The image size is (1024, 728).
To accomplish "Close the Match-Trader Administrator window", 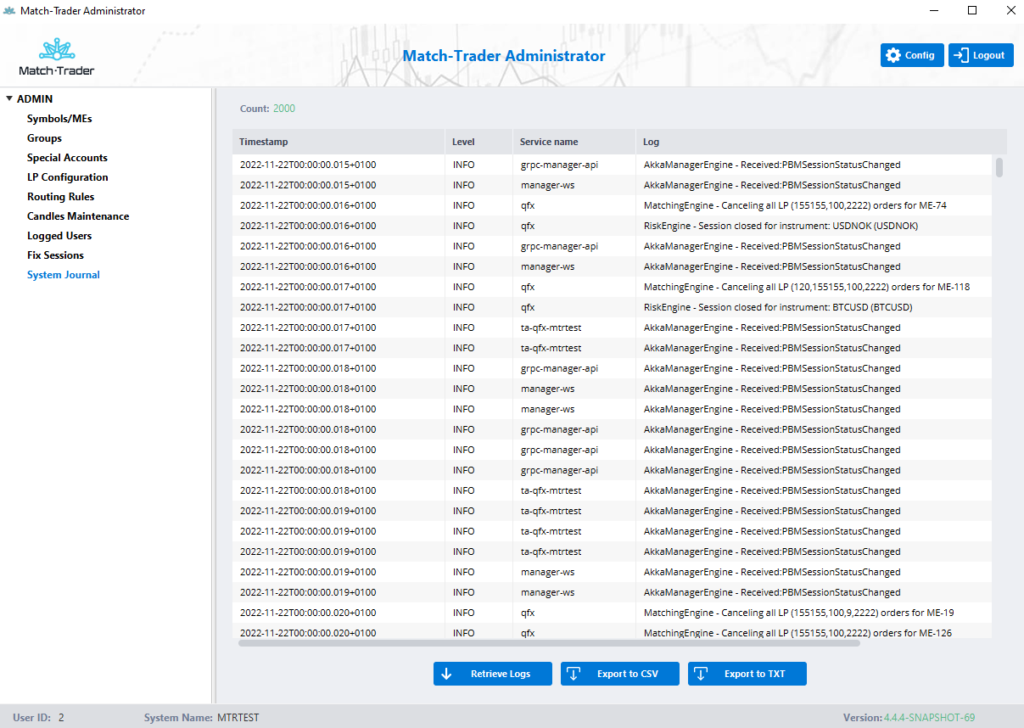I will 1010,10.
